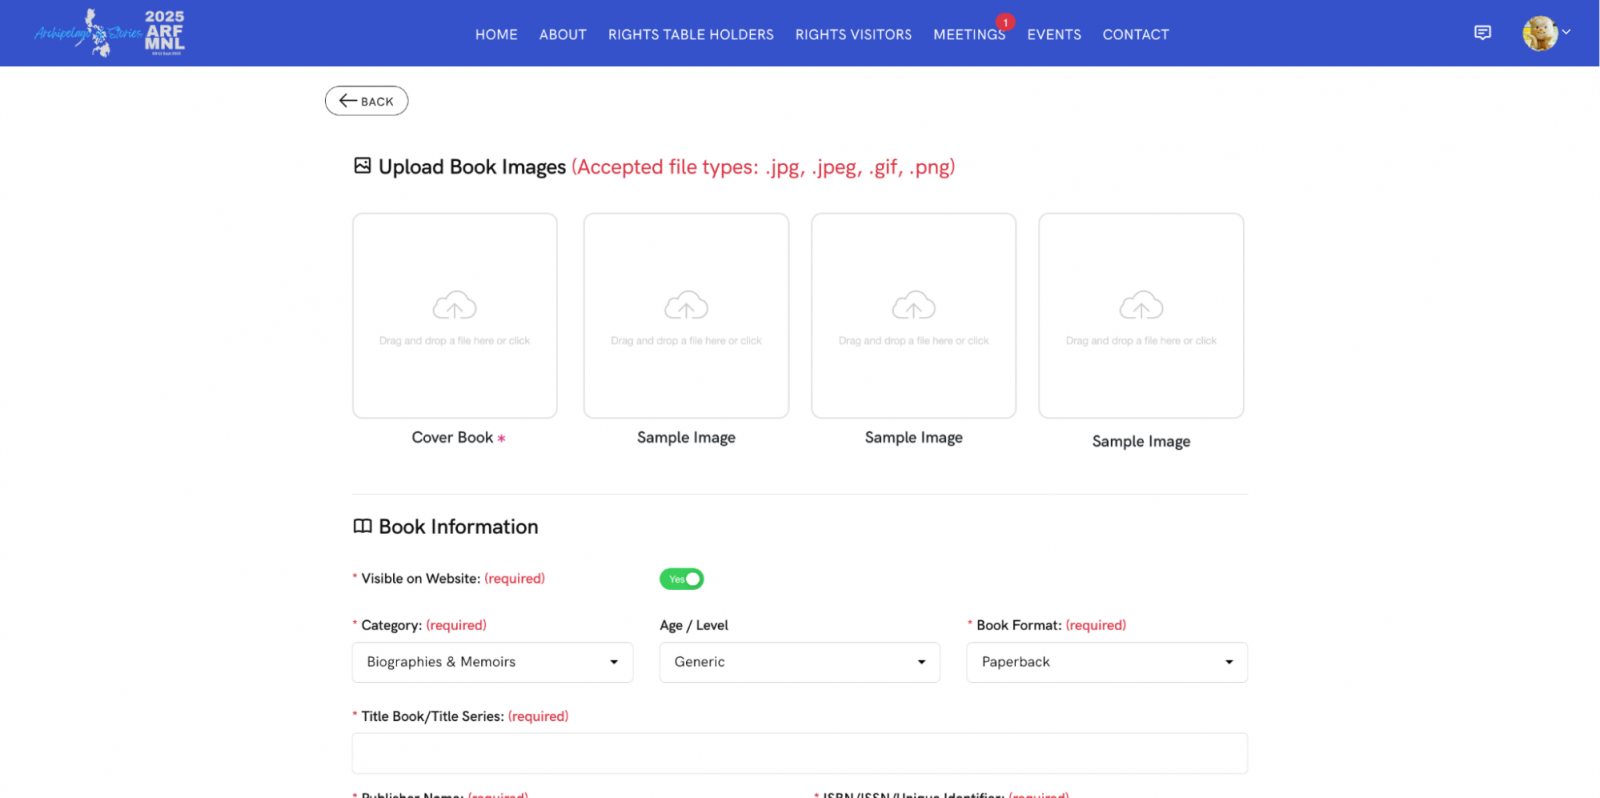Click the first Sample Image upload box

(686, 316)
